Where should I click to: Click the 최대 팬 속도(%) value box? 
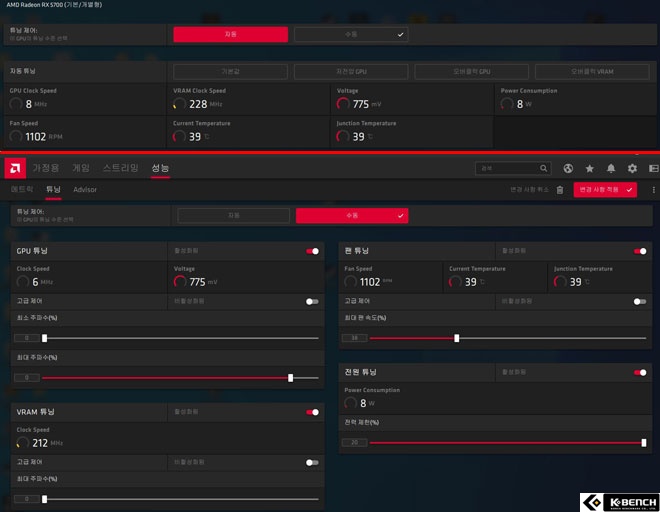[354, 338]
